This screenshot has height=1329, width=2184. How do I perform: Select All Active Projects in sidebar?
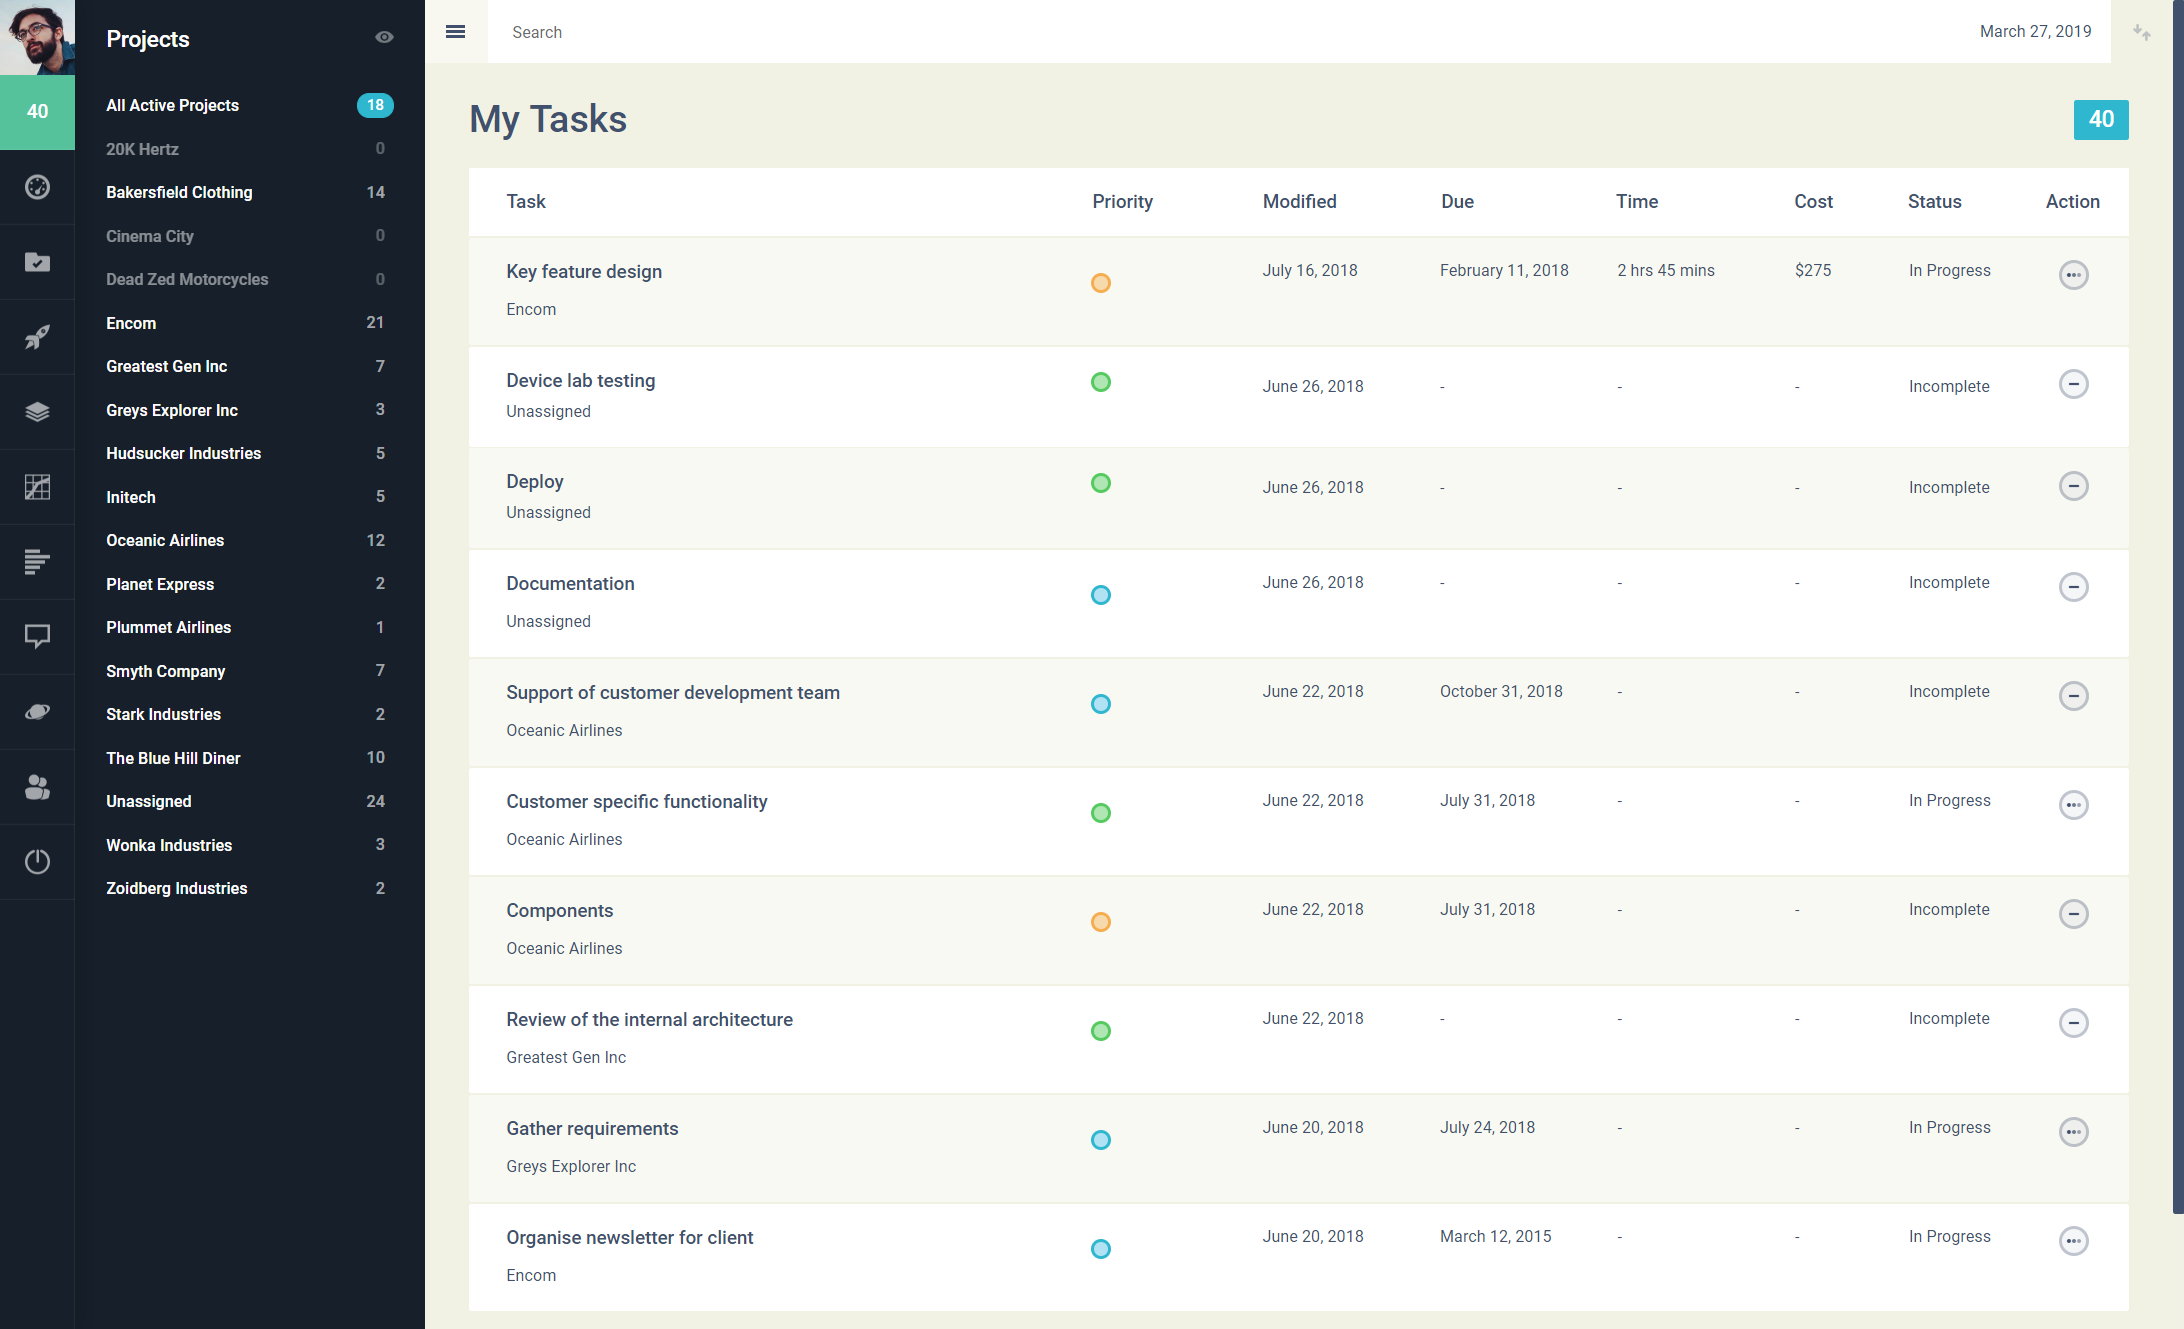coord(172,105)
